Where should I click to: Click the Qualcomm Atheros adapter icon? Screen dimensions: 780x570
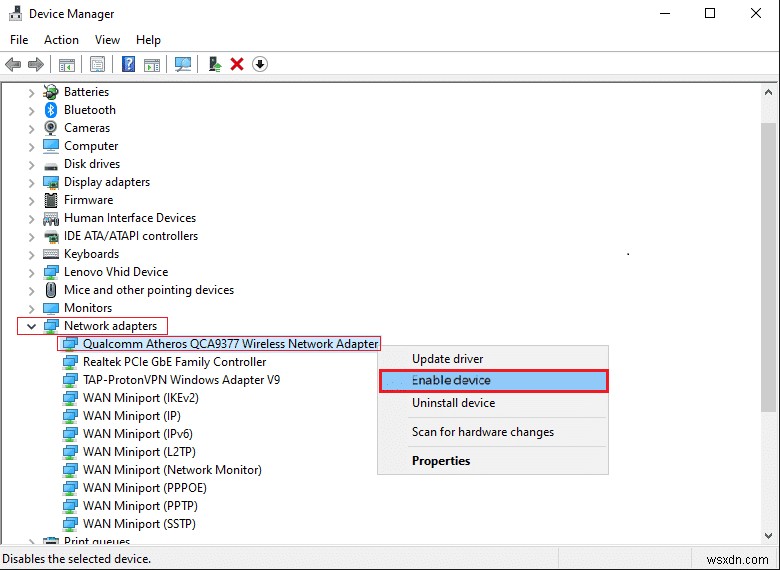pyautogui.click(x=70, y=344)
